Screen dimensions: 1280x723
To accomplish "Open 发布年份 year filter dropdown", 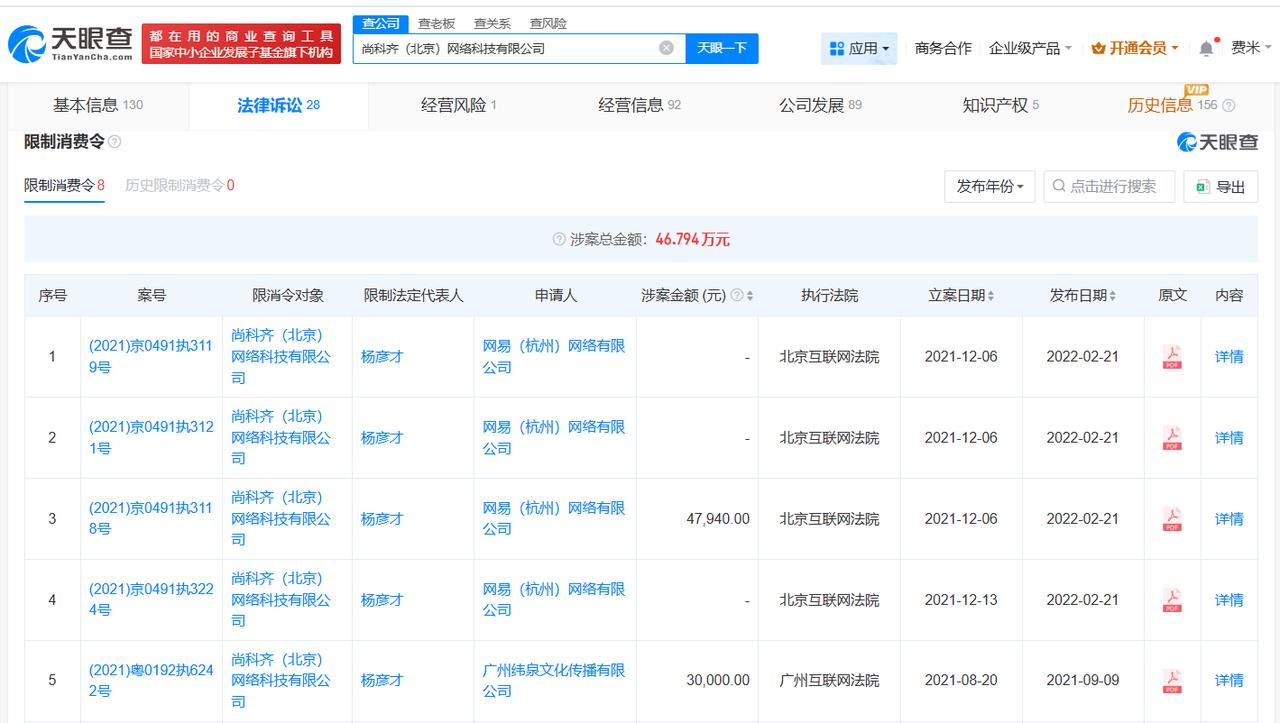I will 990,186.
